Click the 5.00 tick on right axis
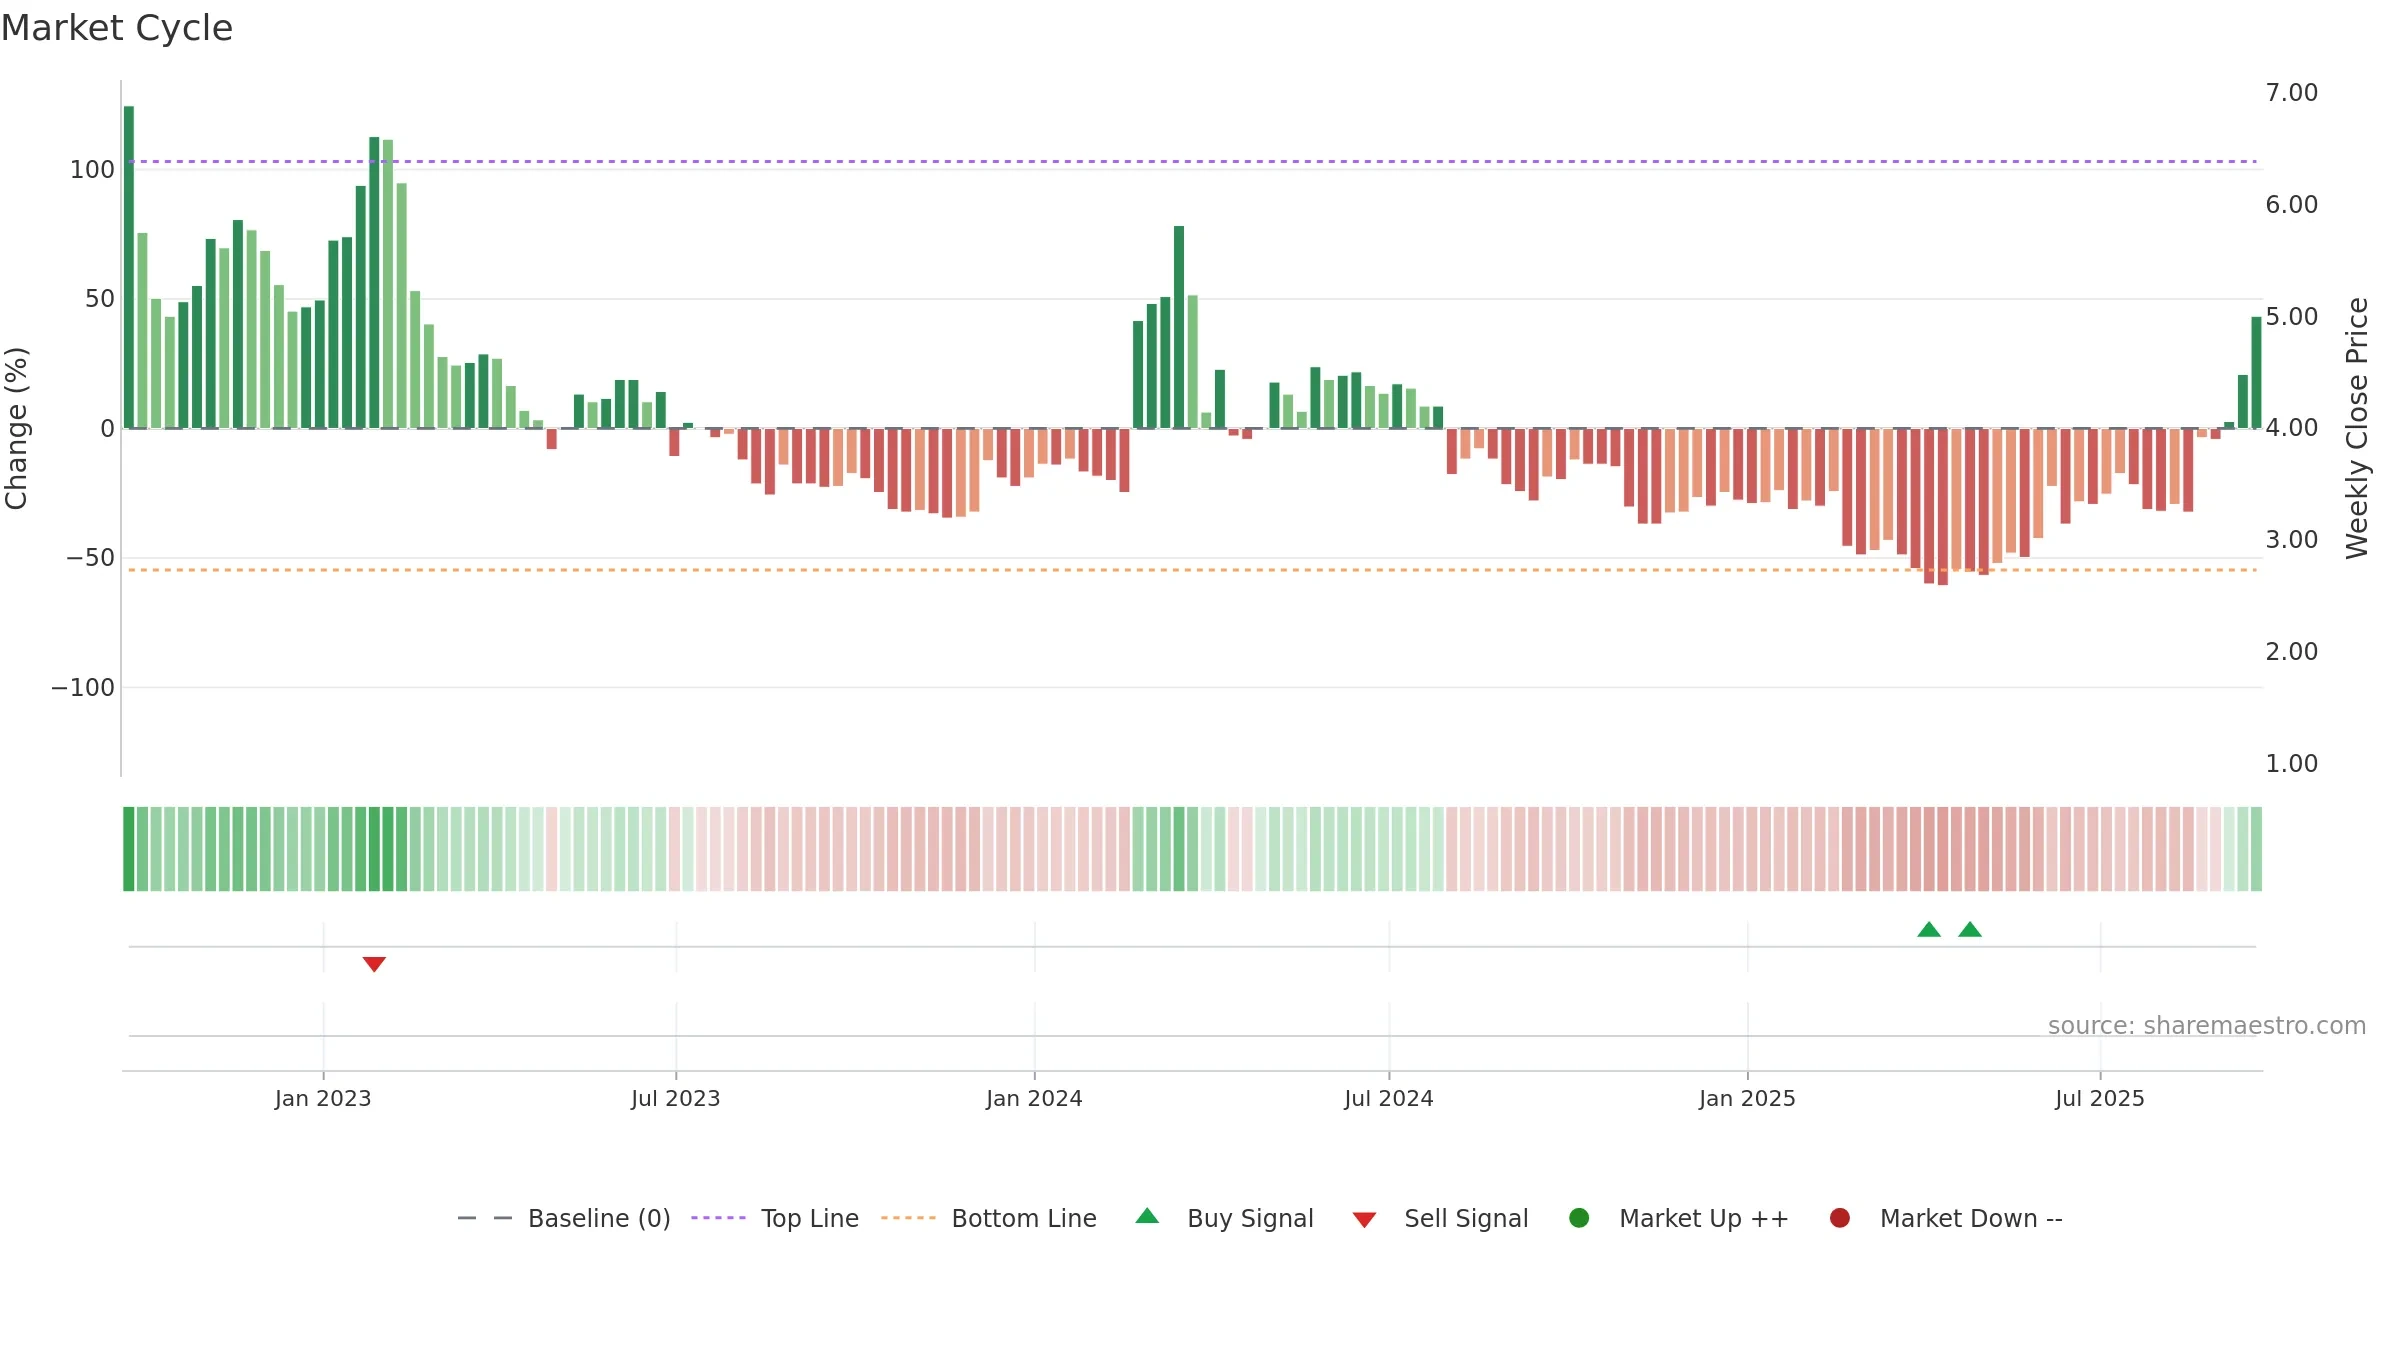Screen dimensions: 2400x1350 pyautogui.click(x=2291, y=317)
